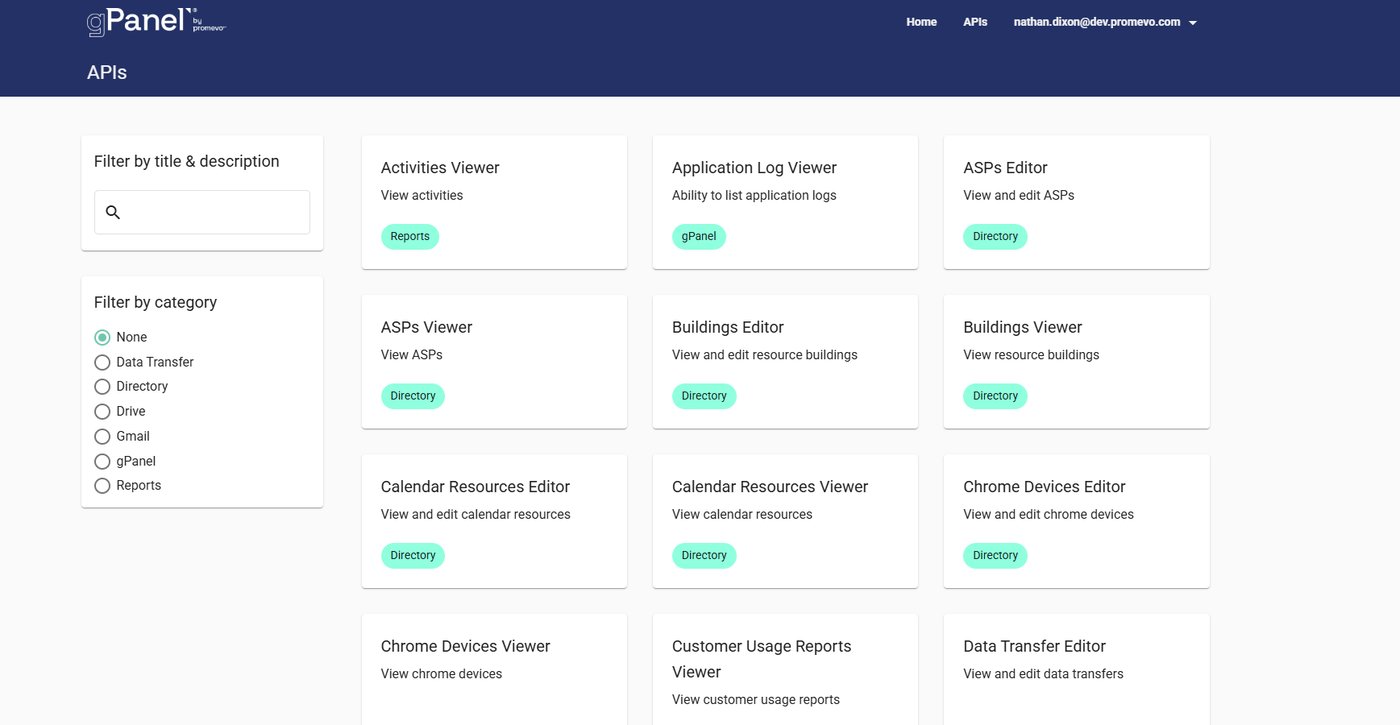Click the 'Filter by category' heading
The image size is (1400, 725).
tap(155, 302)
